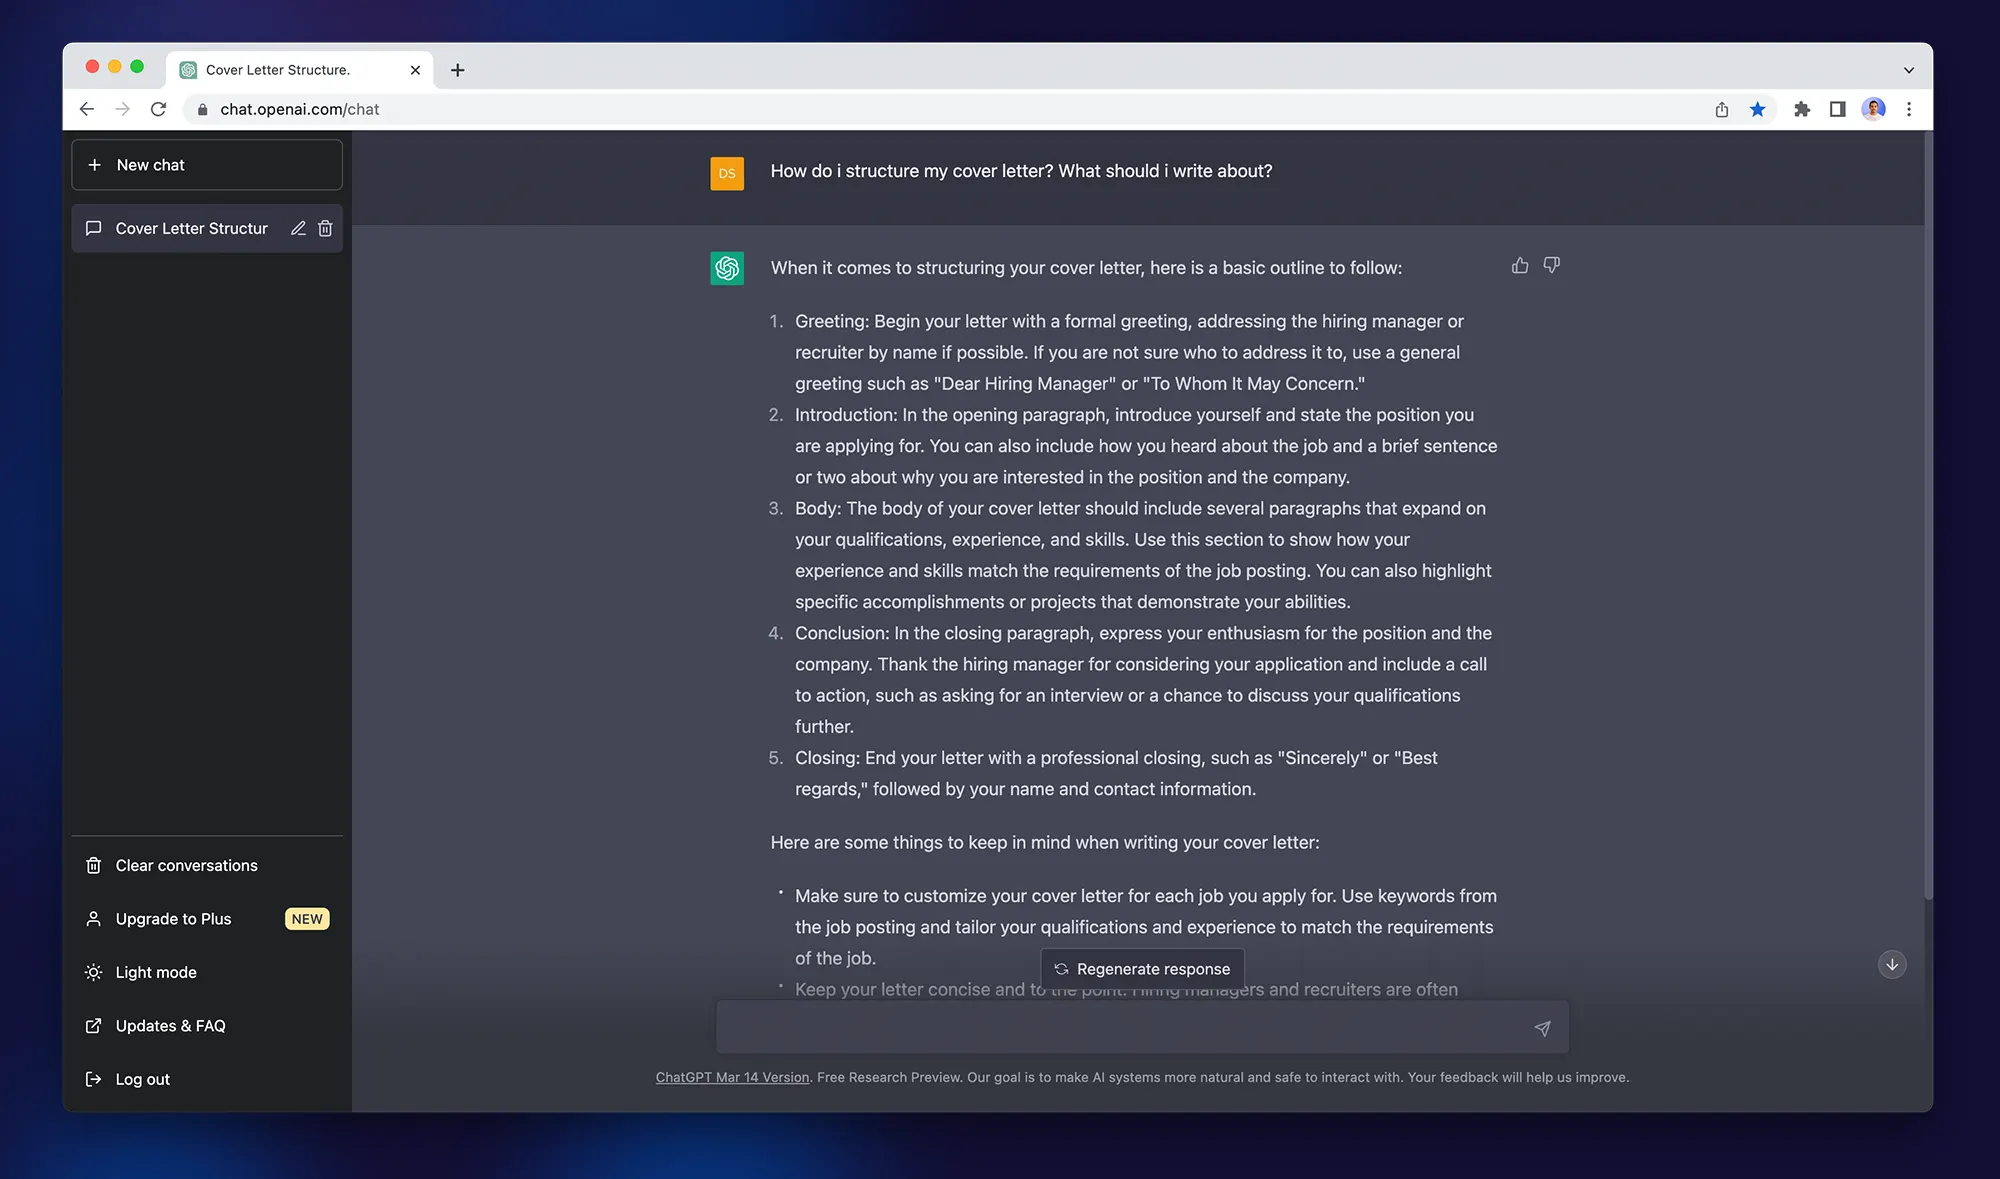Click the thumbs up icon on the response
Viewport: 2000px width, 1179px height.
point(1520,265)
